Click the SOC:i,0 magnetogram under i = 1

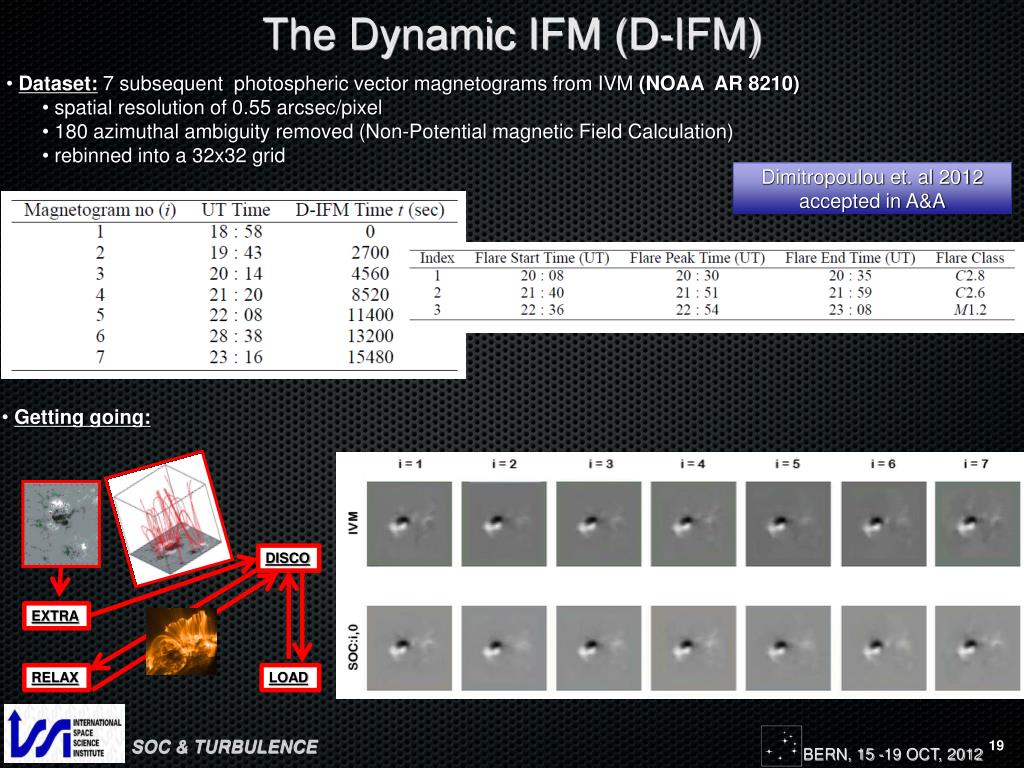pos(409,648)
